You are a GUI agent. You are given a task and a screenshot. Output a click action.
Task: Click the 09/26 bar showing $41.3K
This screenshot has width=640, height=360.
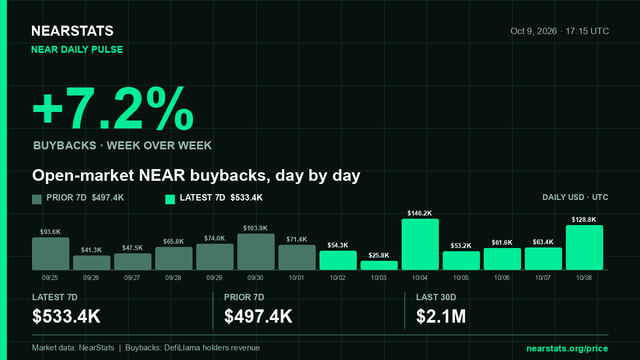pos(92,262)
